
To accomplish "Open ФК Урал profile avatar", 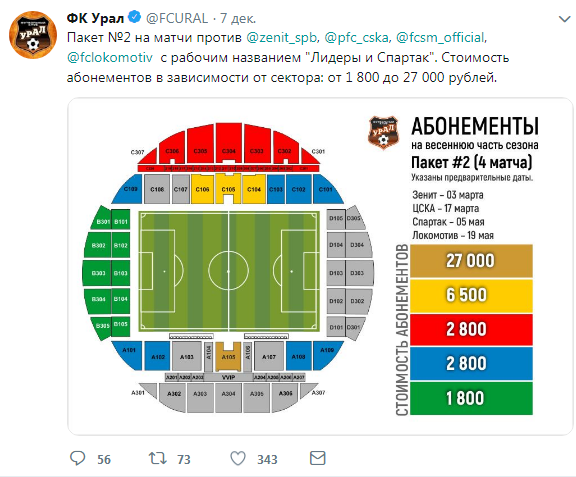I will point(33,35).
